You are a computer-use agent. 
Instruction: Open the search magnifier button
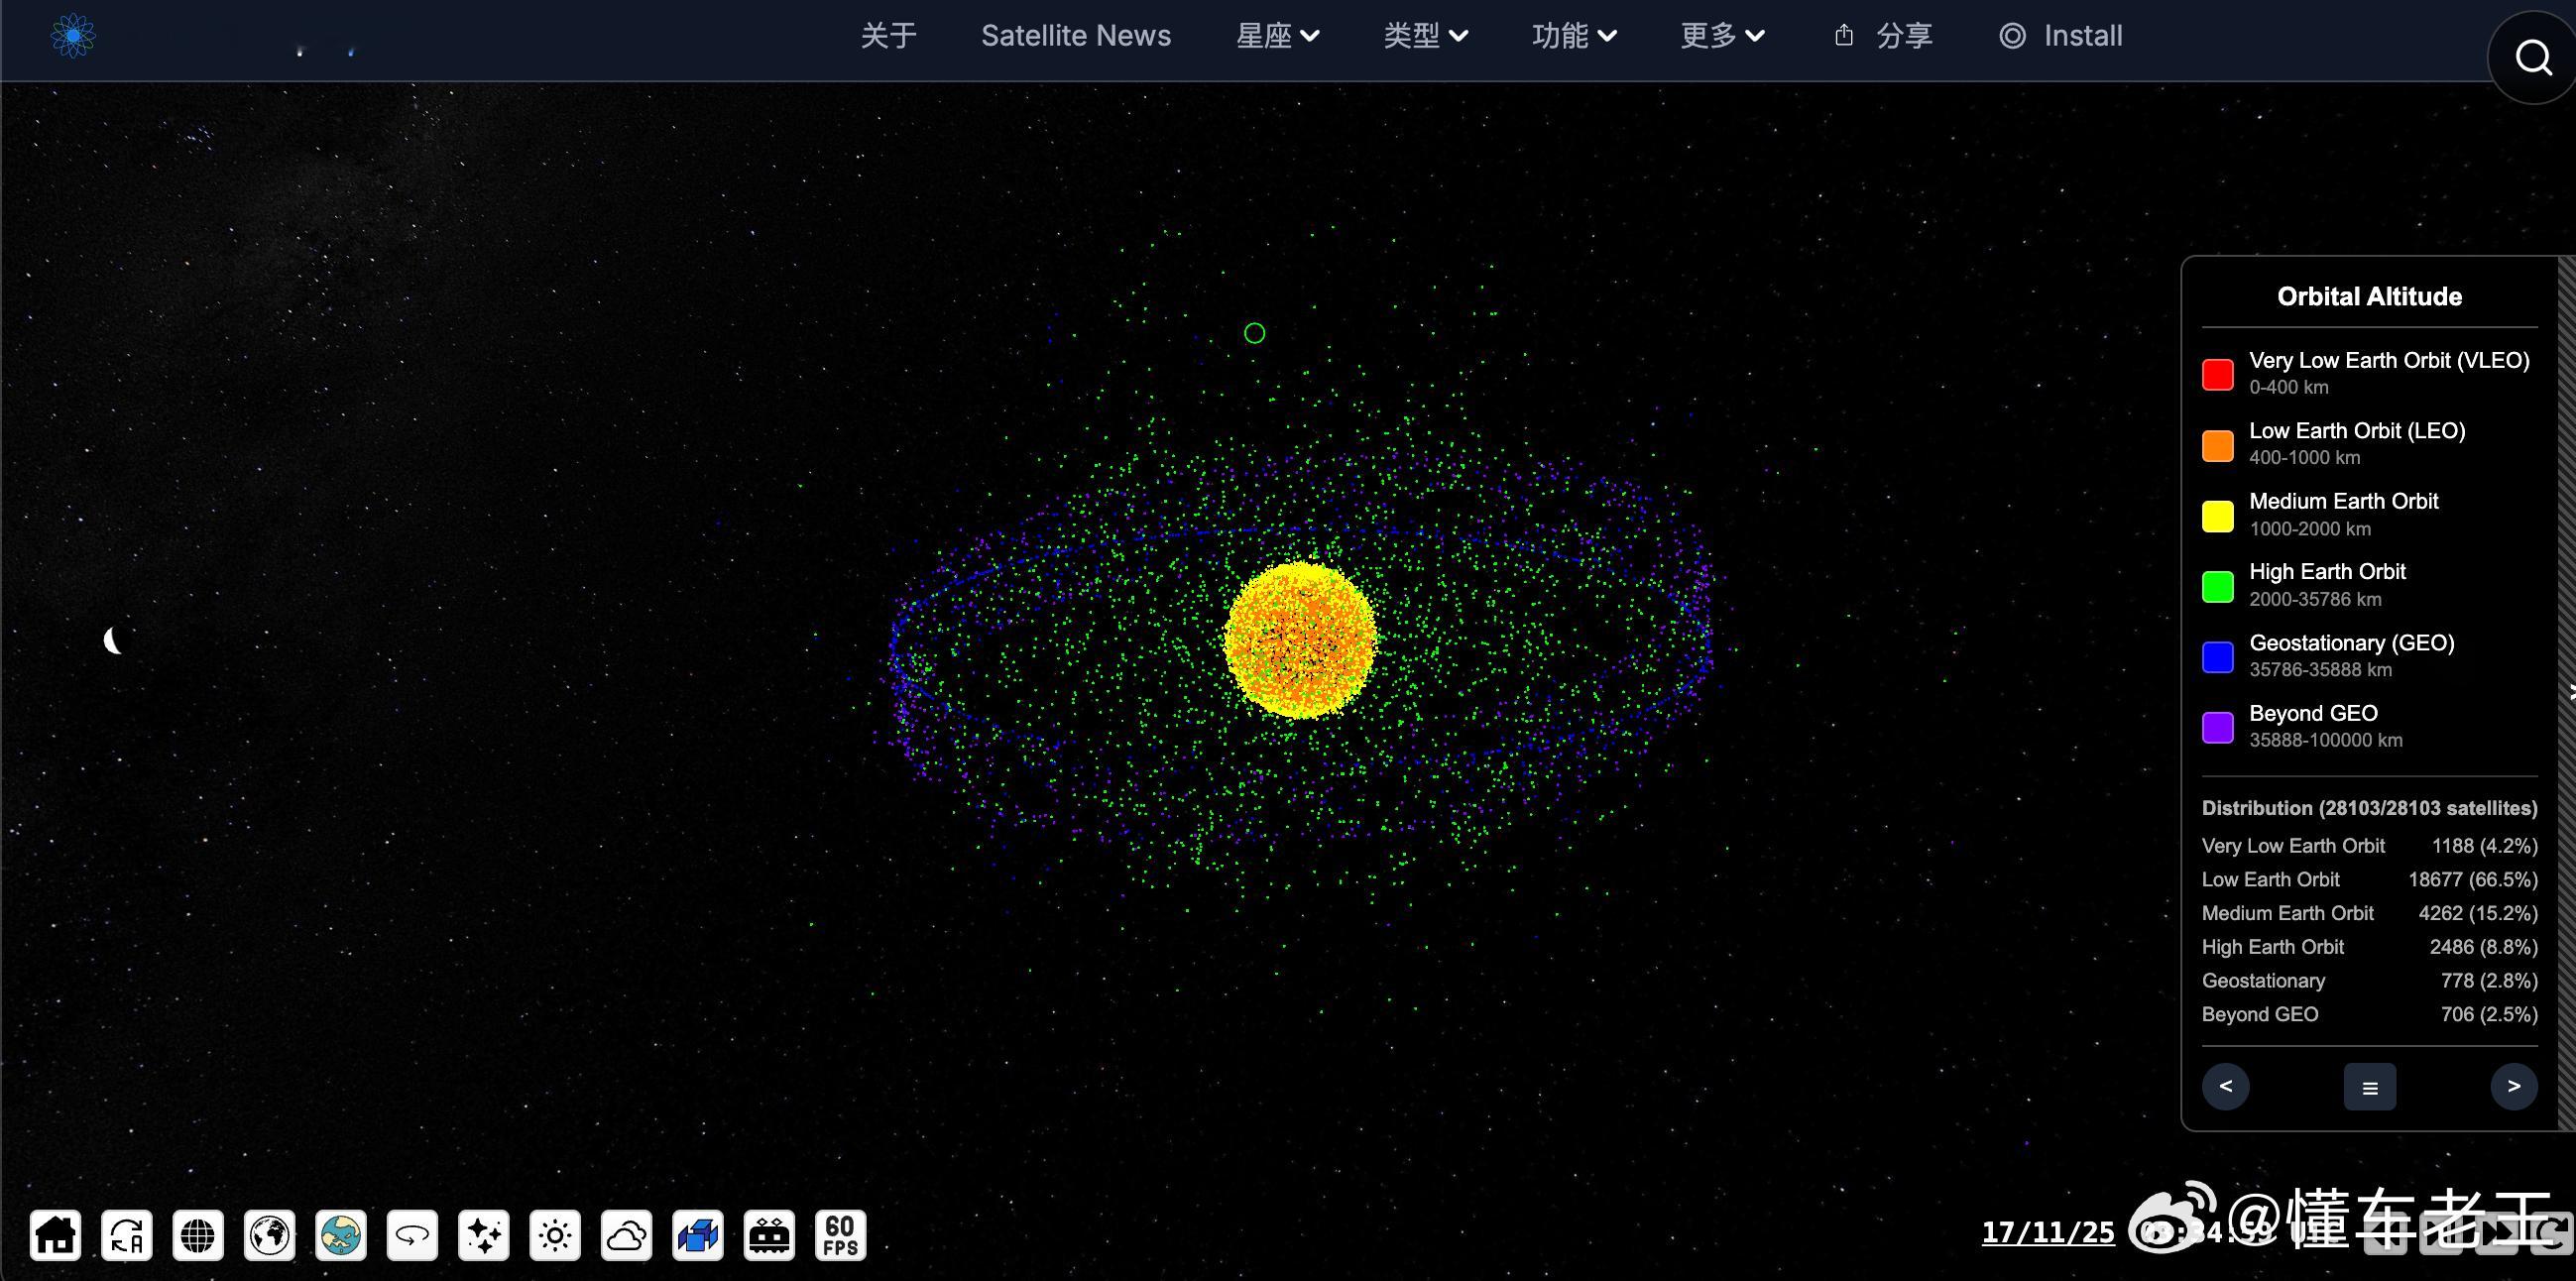[x=2532, y=58]
